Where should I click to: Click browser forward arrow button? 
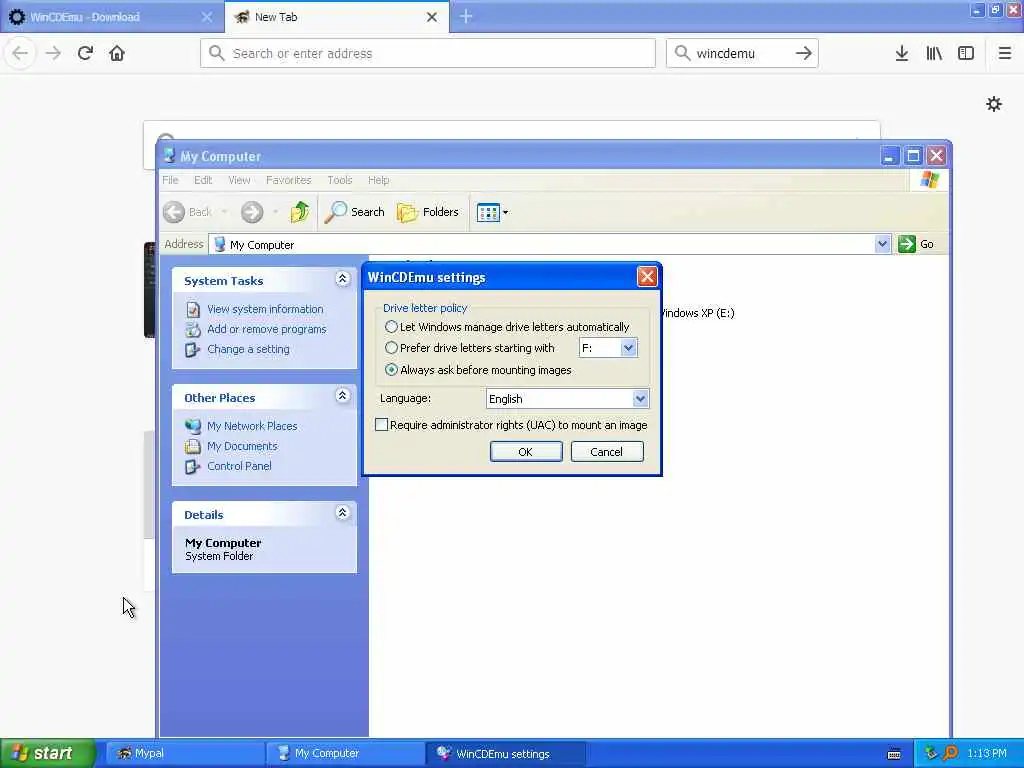click(54, 53)
